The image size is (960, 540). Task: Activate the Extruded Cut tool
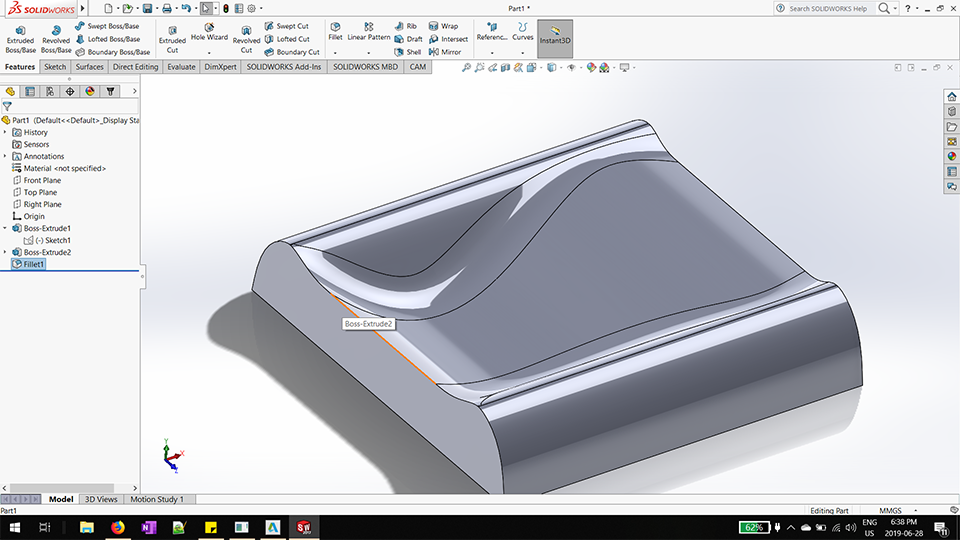172,39
